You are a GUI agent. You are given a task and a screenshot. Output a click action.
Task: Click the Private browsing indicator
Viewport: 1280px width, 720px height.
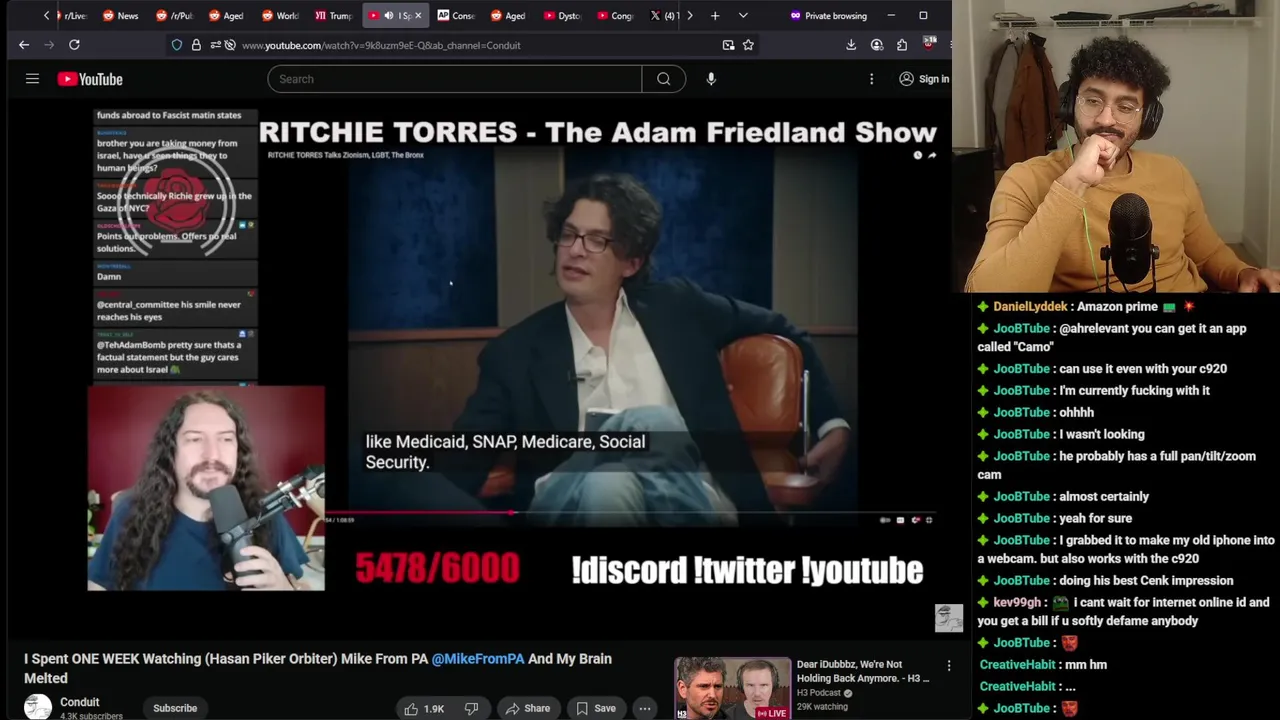pyautogui.click(x=828, y=16)
